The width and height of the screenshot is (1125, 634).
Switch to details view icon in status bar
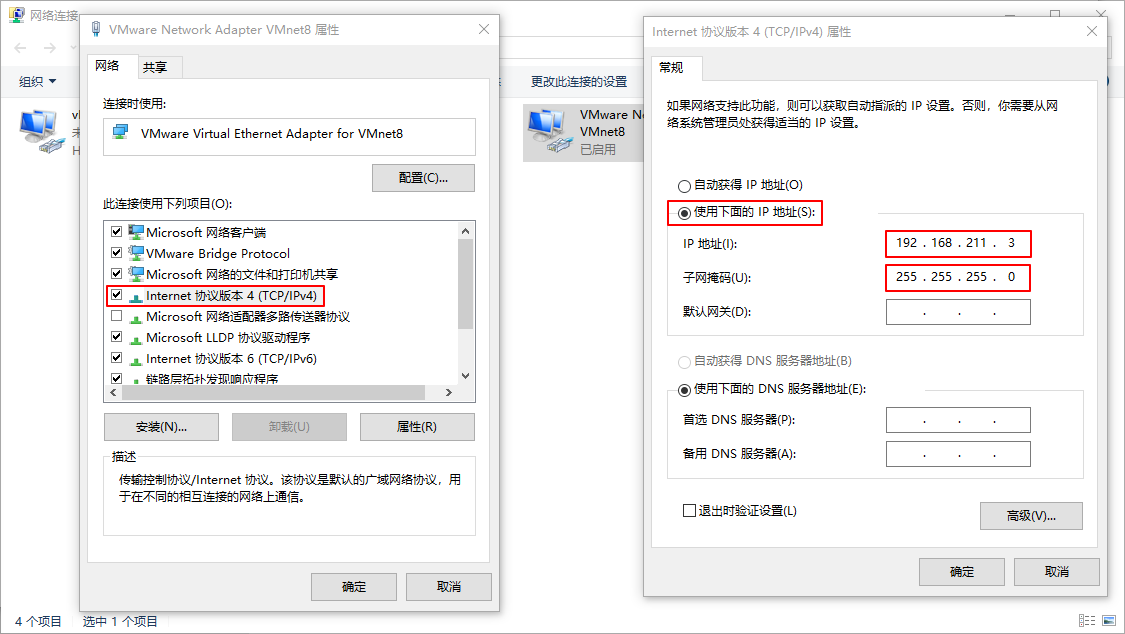pos(1087,620)
